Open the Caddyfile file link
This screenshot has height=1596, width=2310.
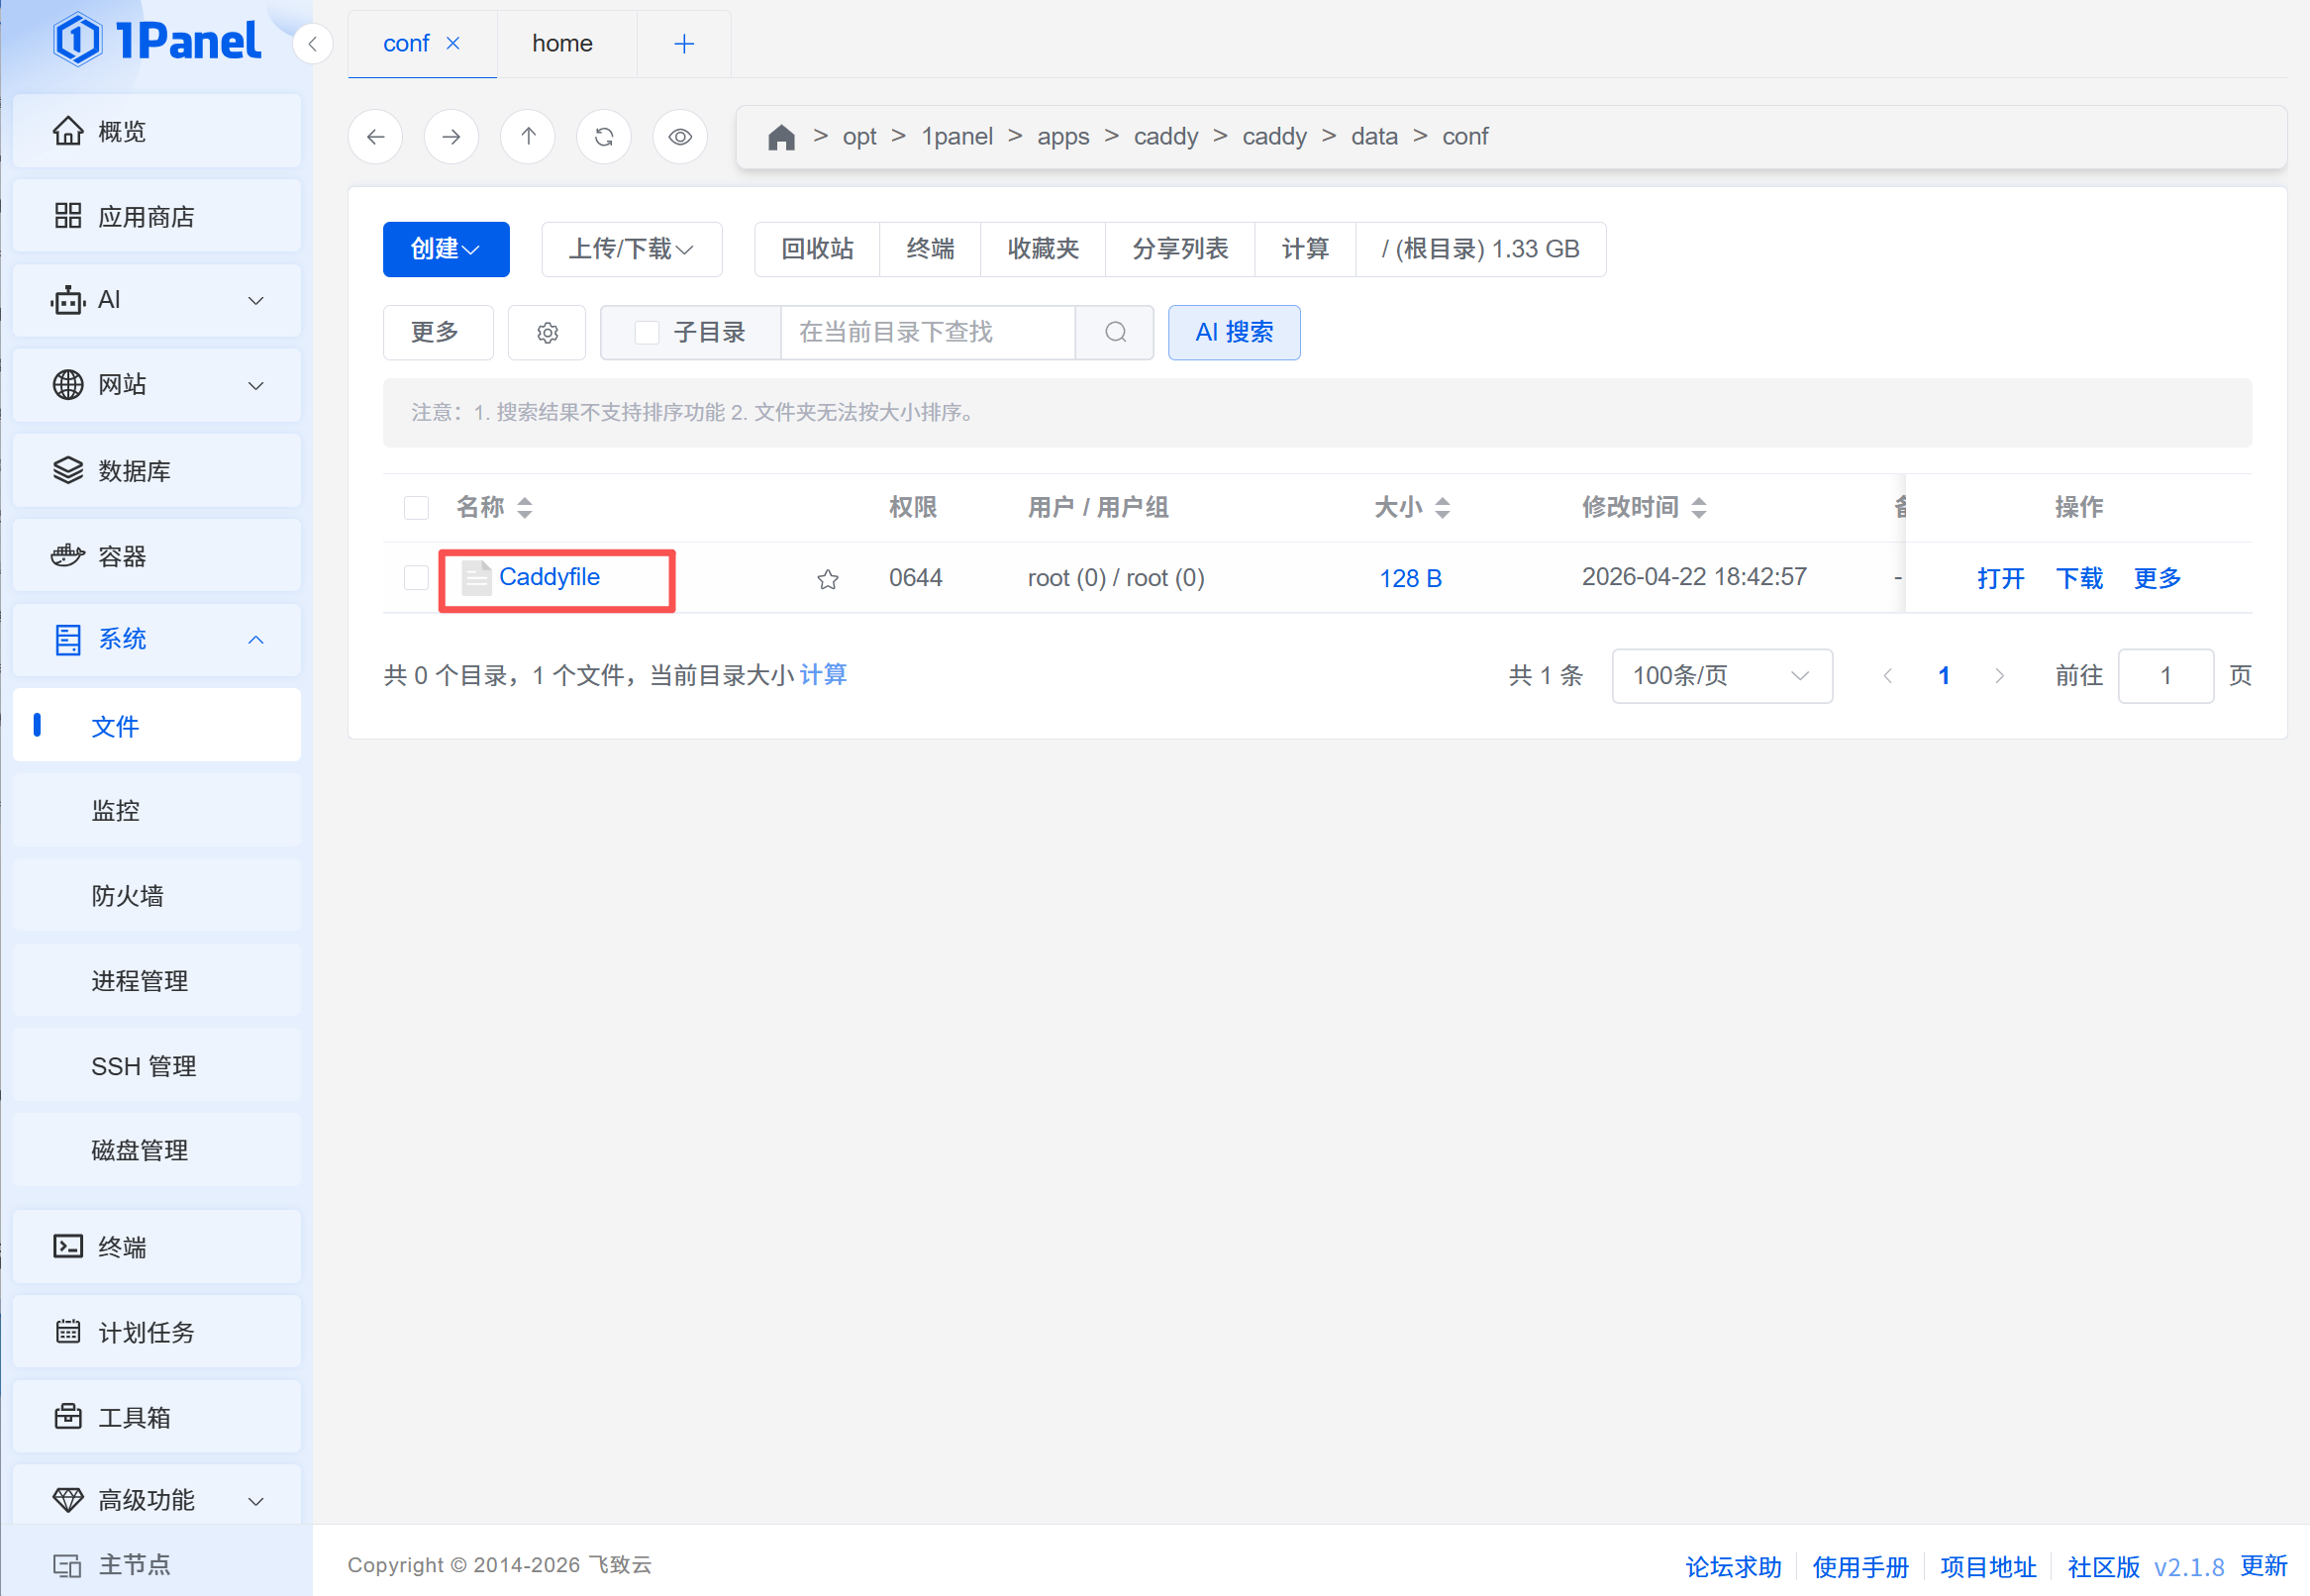549,577
